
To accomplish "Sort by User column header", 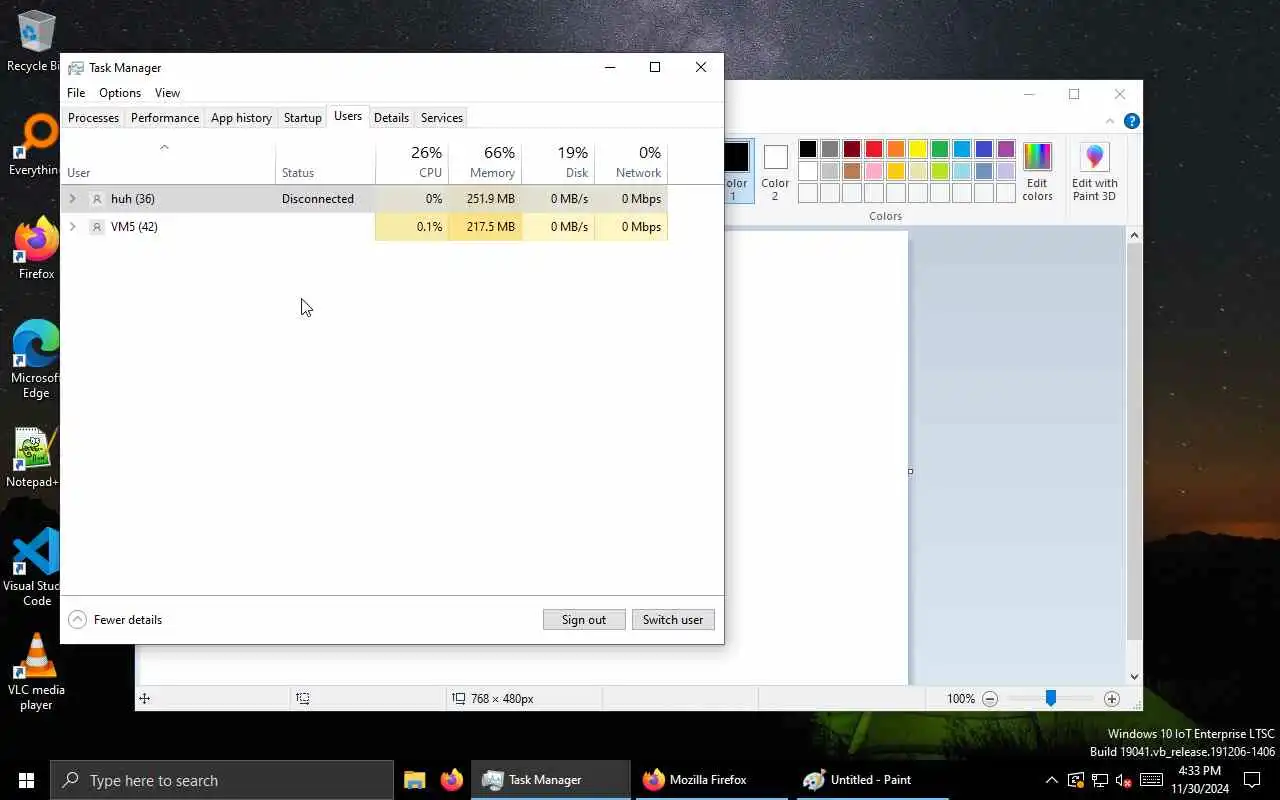I will coord(168,163).
